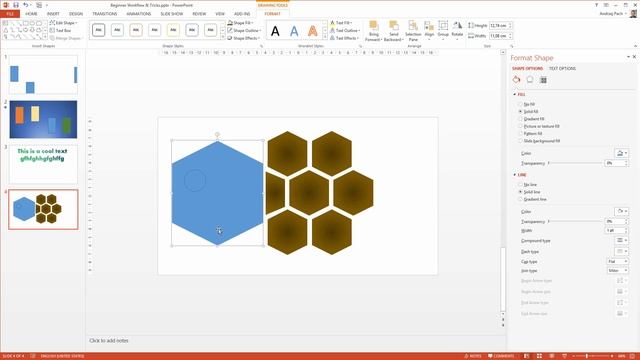The image size is (640, 360).
Task: Switch to Normal view in status bar
Action: click(x=527, y=356)
